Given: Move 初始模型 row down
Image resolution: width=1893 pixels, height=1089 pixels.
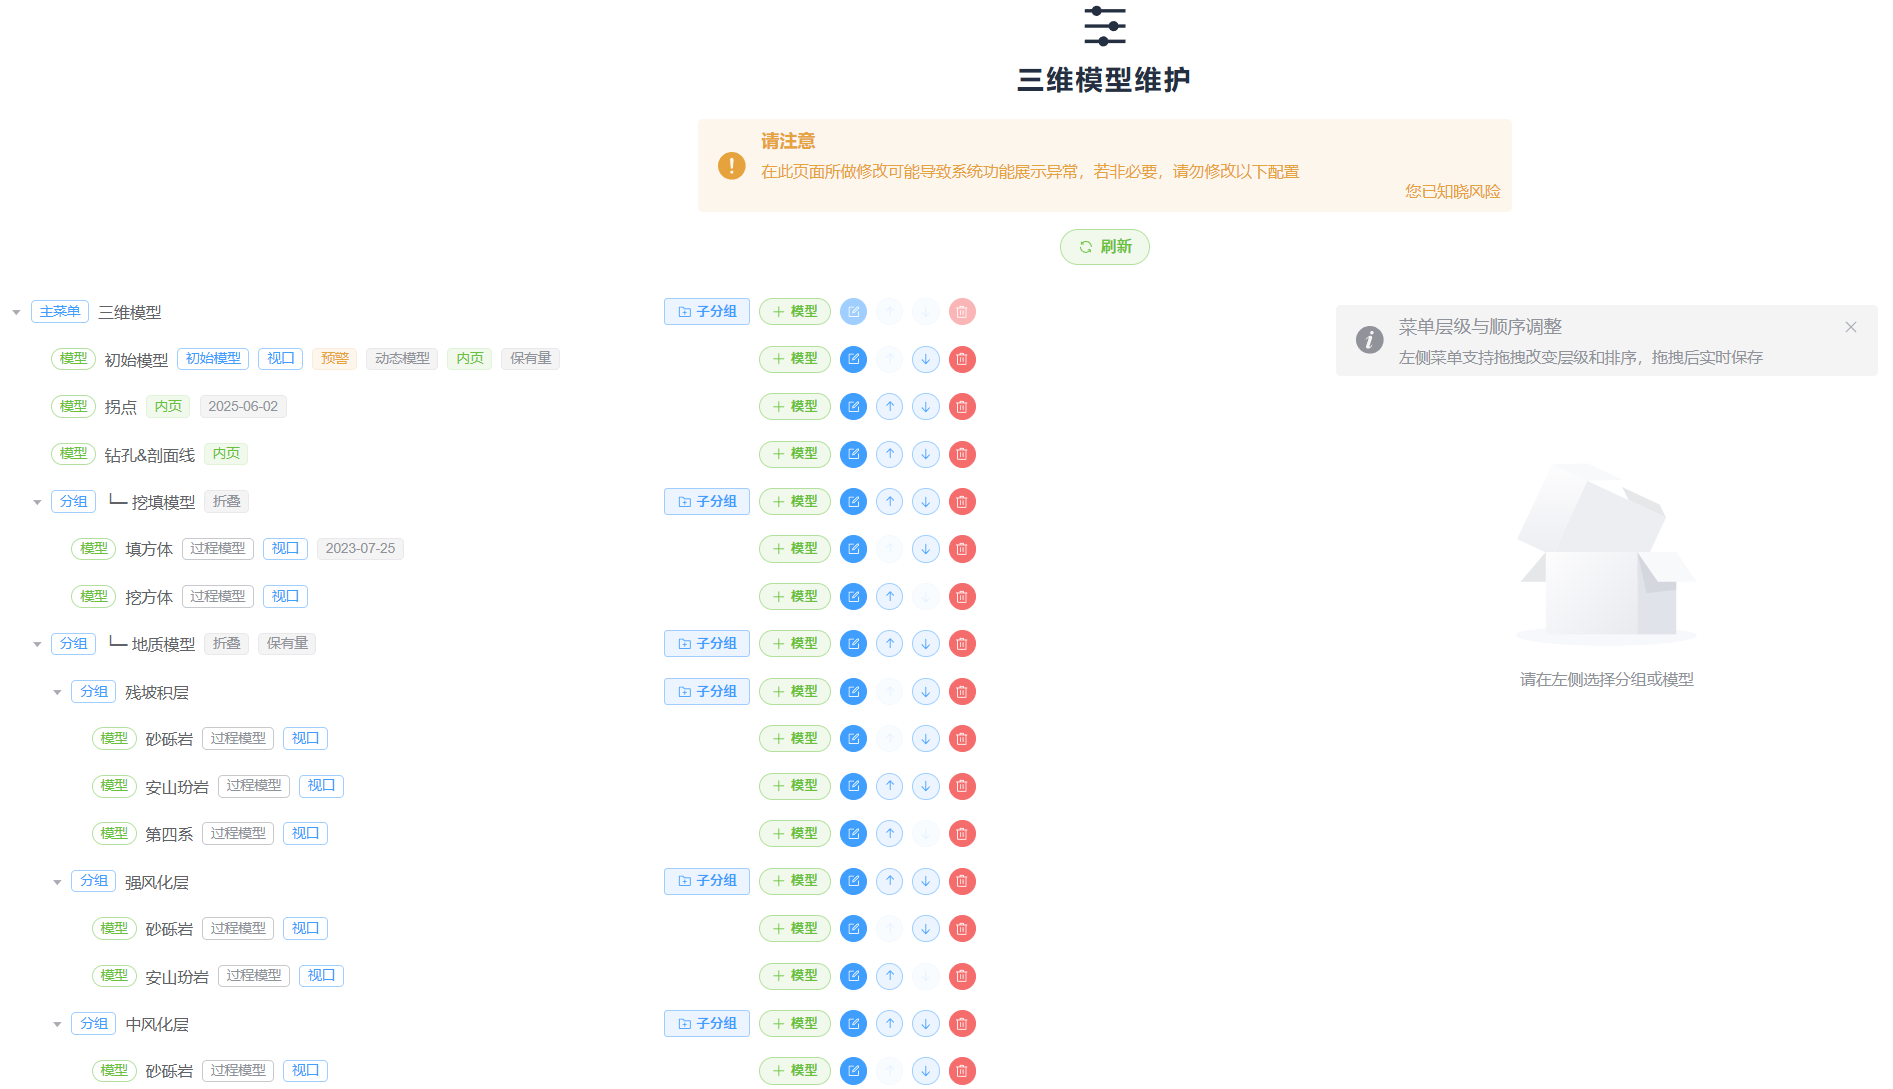Looking at the screenshot, I should (926, 359).
